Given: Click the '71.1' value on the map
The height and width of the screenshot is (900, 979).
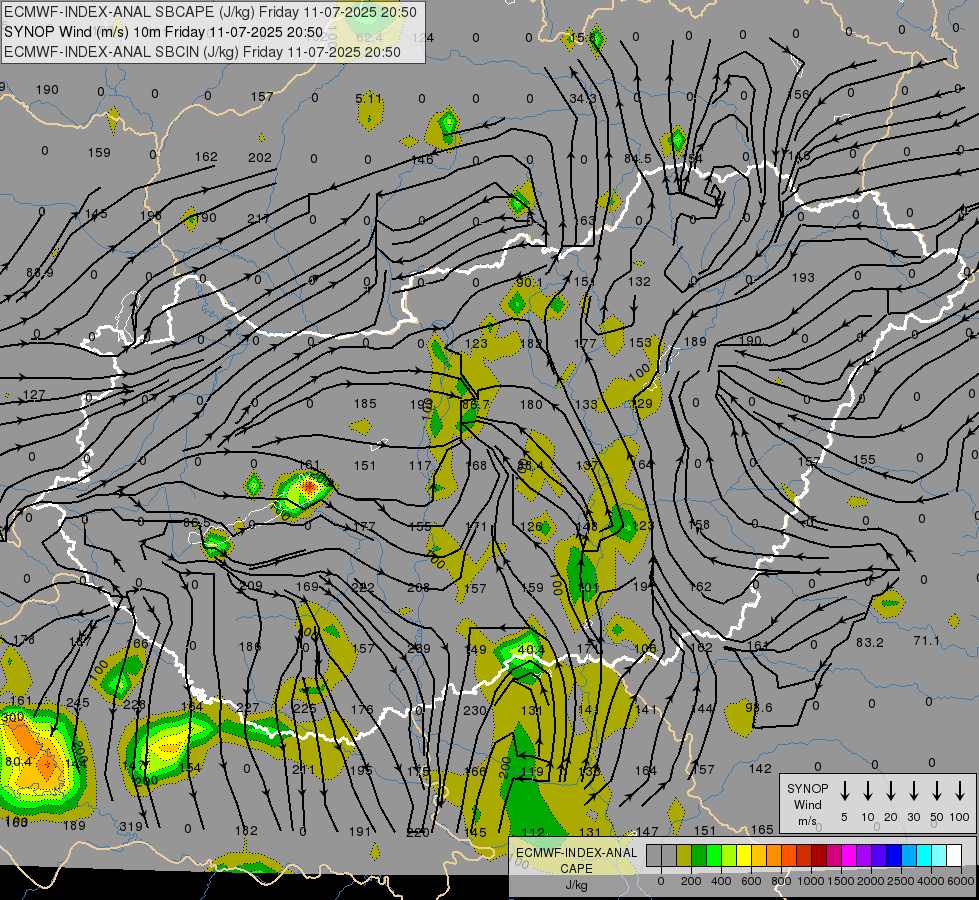Looking at the screenshot, I should (x=926, y=641).
